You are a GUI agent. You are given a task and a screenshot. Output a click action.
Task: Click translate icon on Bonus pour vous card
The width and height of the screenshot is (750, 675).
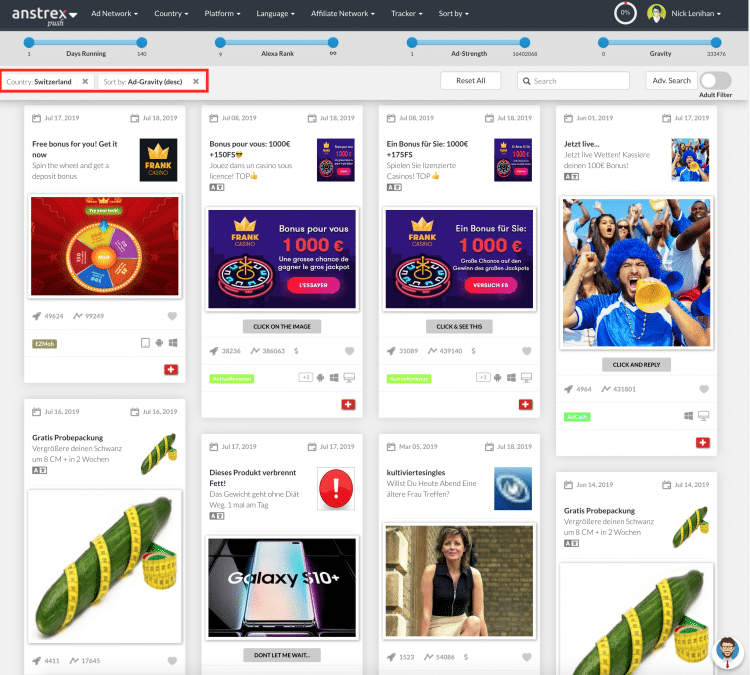coord(217,187)
